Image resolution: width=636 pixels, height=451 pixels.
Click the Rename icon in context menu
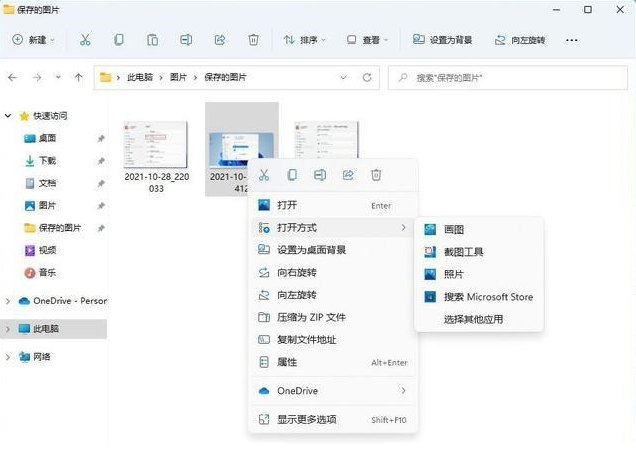(x=320, y=175)
